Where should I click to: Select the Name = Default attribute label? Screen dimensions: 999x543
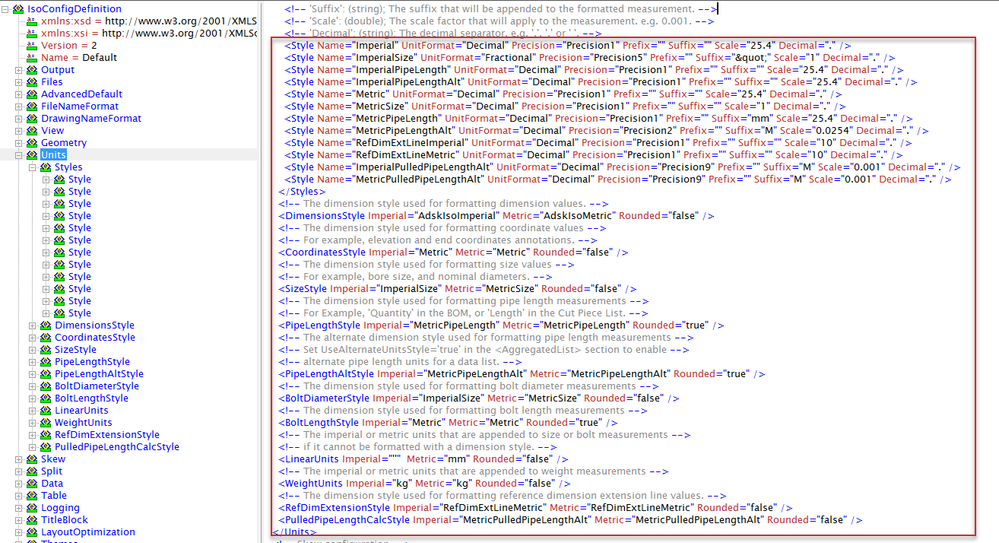pyautogui.click(x=79, y=57)
